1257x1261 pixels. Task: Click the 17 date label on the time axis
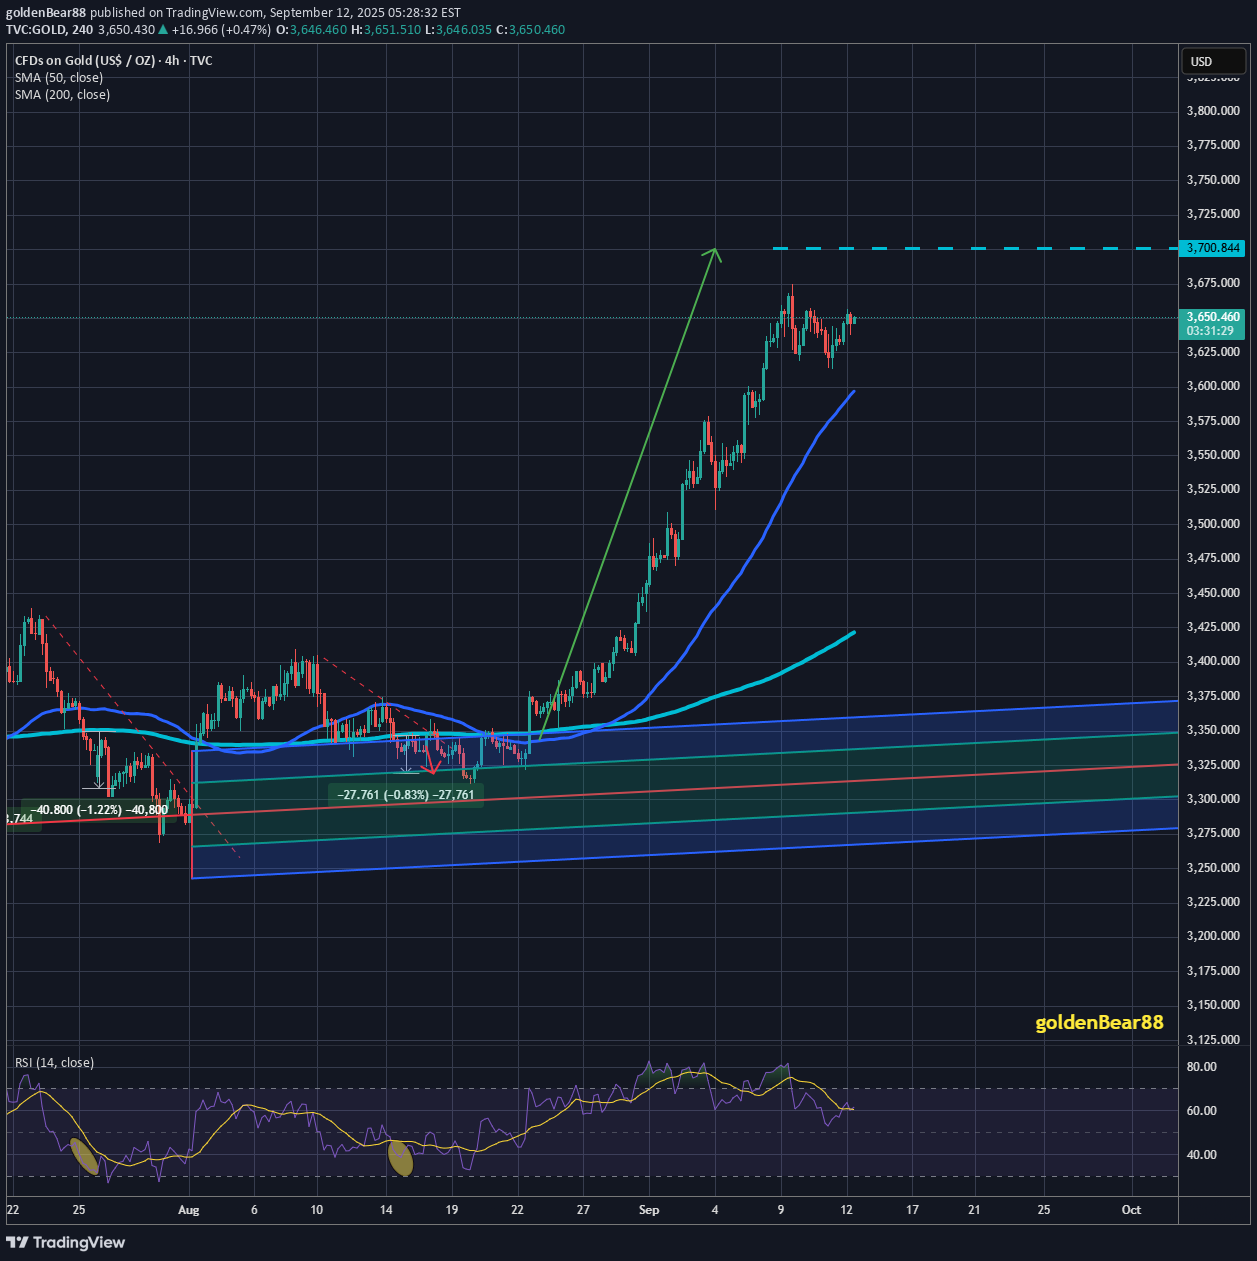912,1210
